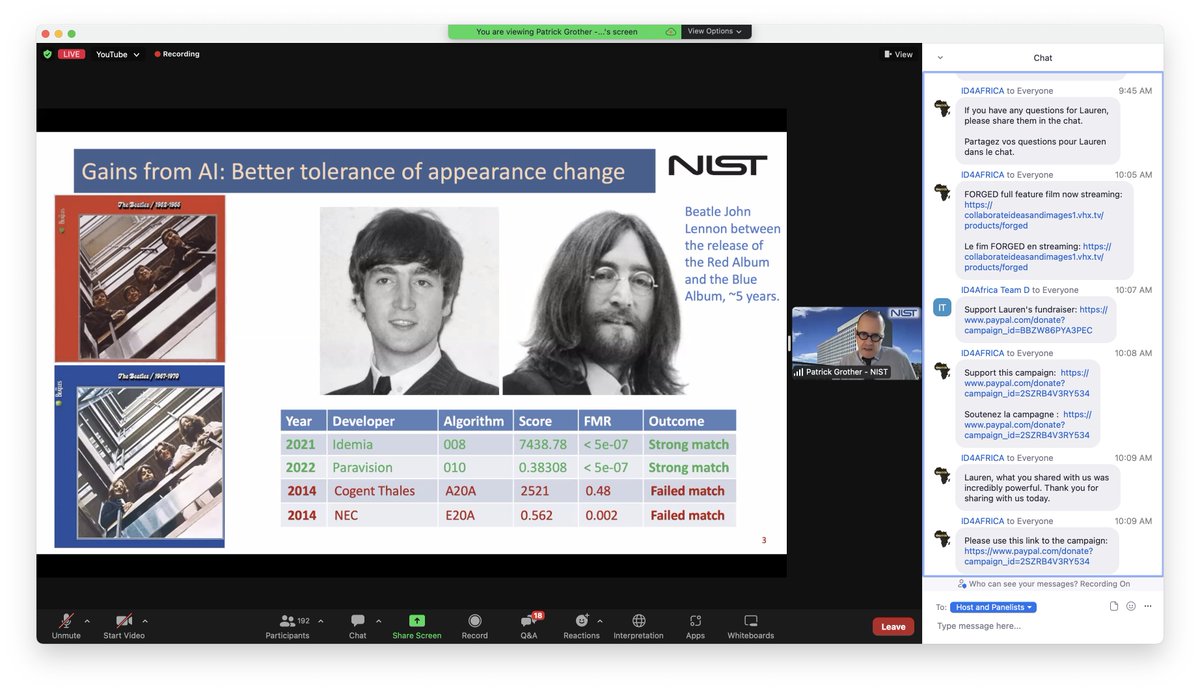Open link after 'Soutenez la campagne'
The height and width of the screenshot is (692, 1200).
(x=1028, y=425)
